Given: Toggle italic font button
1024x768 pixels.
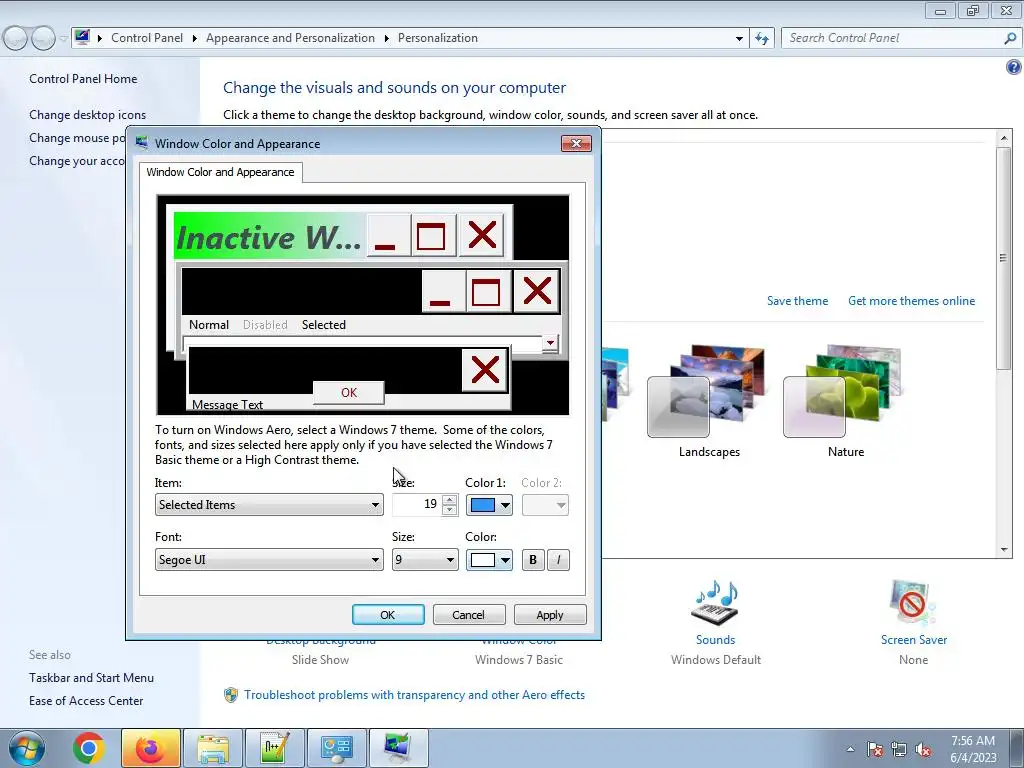Looking at the screenshot, I should tap(558, 560).
